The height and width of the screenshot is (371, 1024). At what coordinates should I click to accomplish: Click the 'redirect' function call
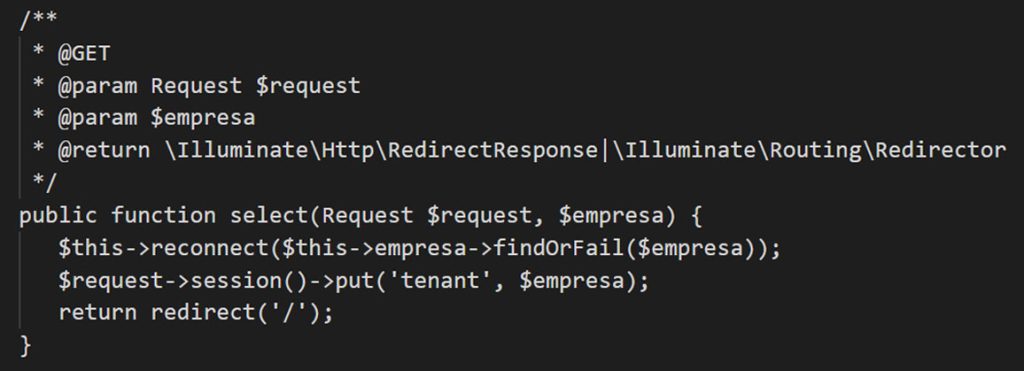(x=203, y=314)
